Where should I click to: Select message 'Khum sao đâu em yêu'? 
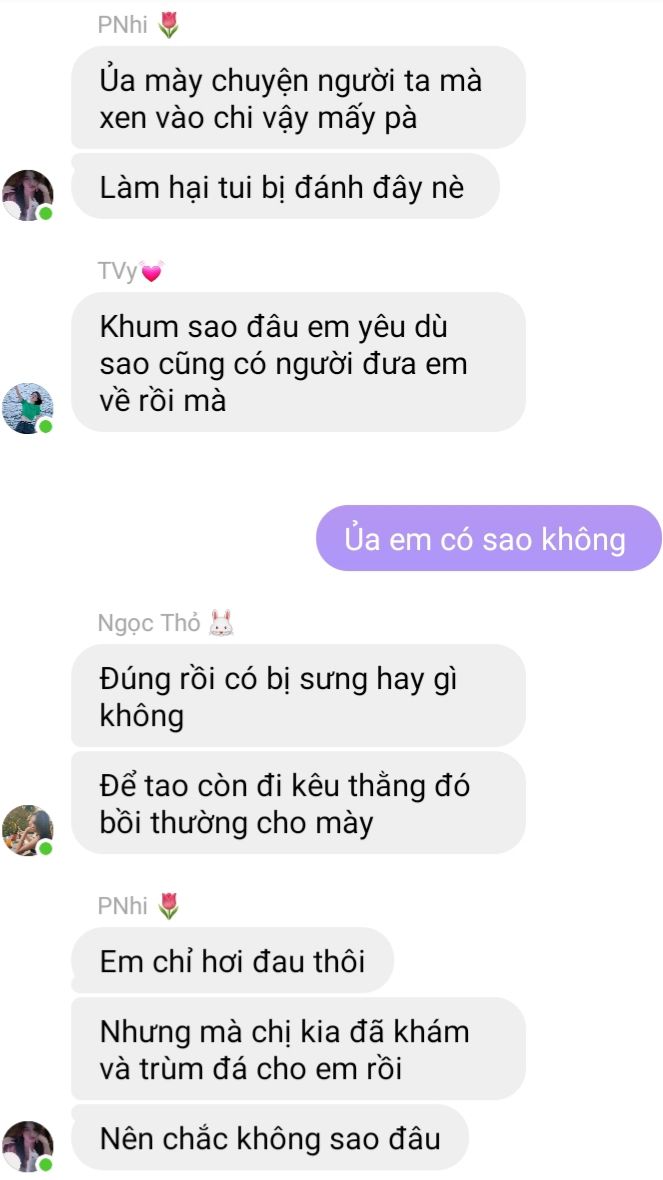pyautogui.click(x=298, y=362)
